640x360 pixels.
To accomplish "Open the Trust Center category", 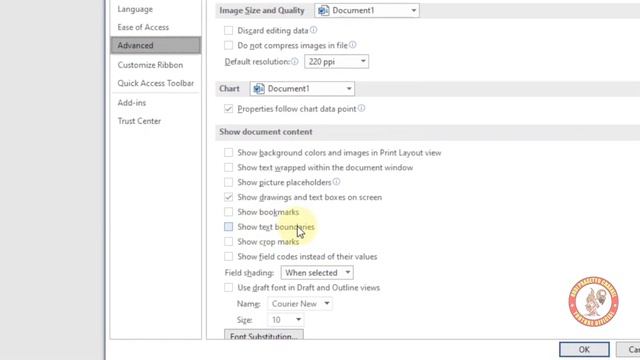I will tap(139, 121).
